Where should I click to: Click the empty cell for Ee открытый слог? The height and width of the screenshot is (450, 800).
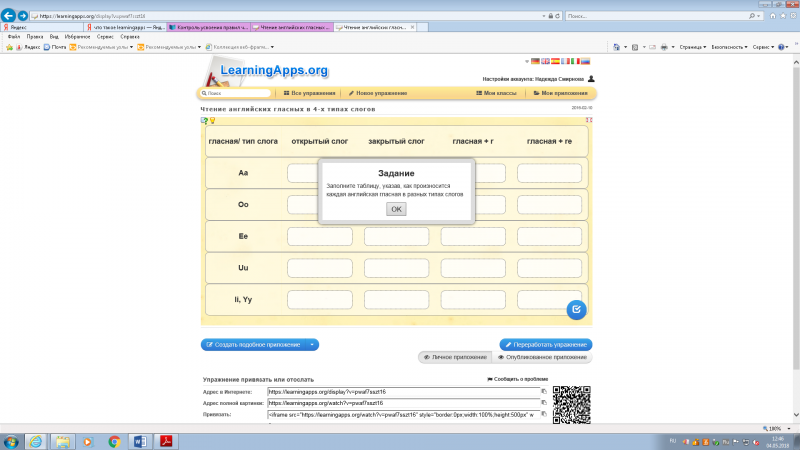click(320, 236)
